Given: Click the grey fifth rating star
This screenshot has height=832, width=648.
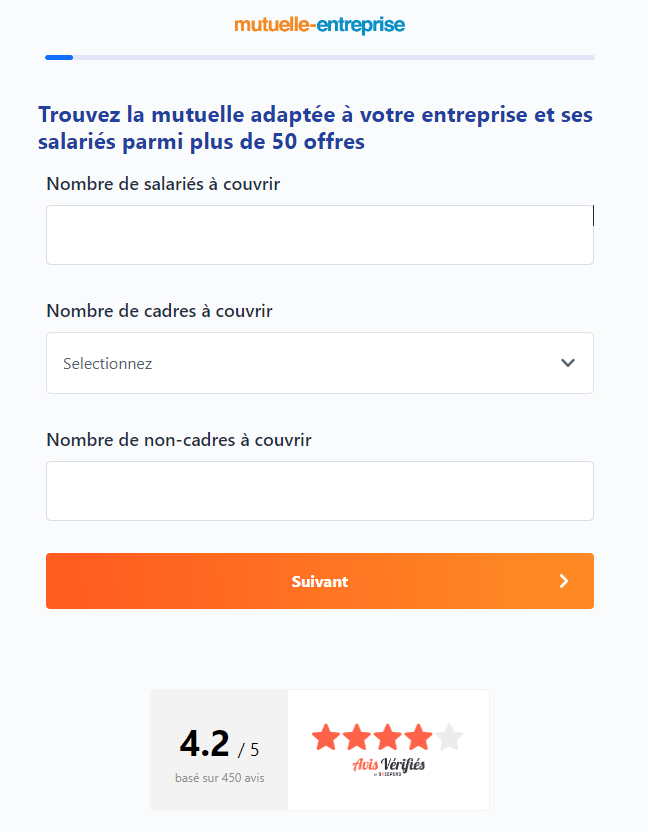Looking at the screenshot, I should coord(448,737).
